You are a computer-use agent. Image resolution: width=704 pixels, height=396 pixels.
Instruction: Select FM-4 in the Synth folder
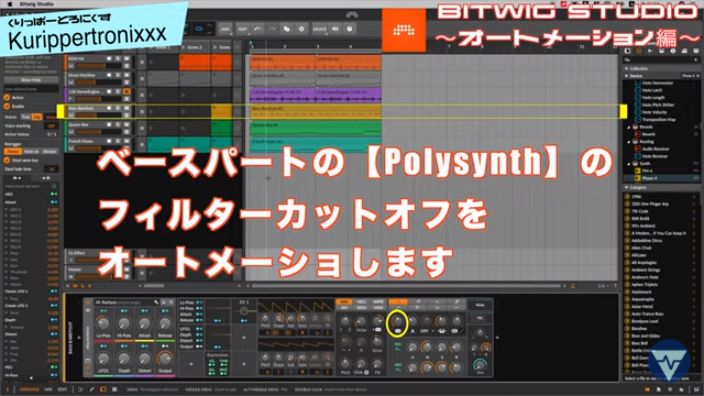647,171
